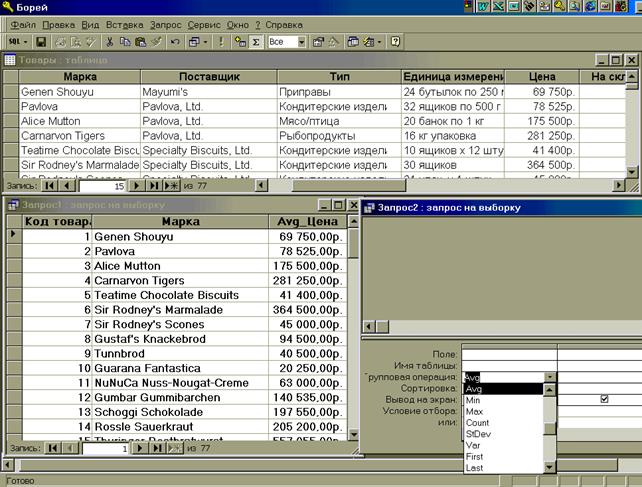Open the Окно menu
Image resolution: width=642 pixels, height=487 pixels.
tap(237, 25)
